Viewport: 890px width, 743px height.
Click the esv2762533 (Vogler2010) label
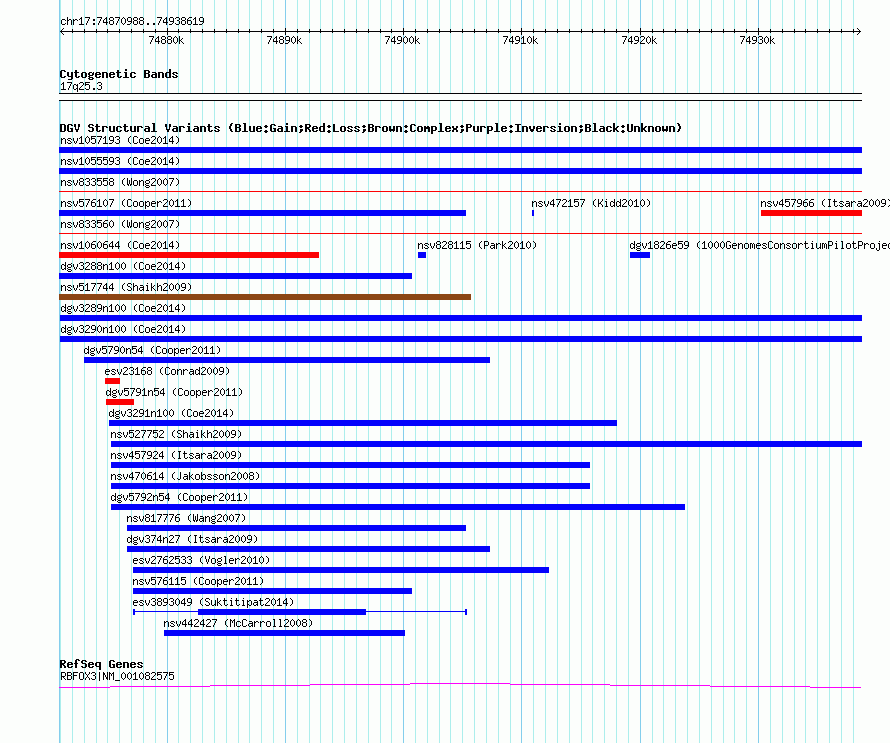click(201, 560)
